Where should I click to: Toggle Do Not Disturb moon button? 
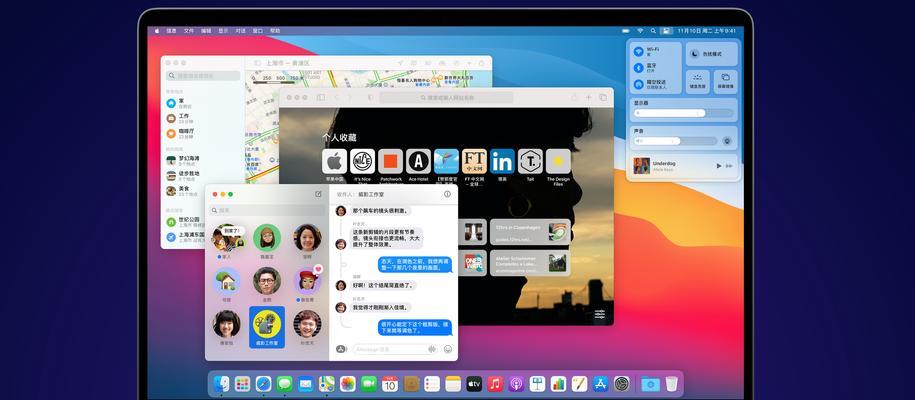point(694,54)
